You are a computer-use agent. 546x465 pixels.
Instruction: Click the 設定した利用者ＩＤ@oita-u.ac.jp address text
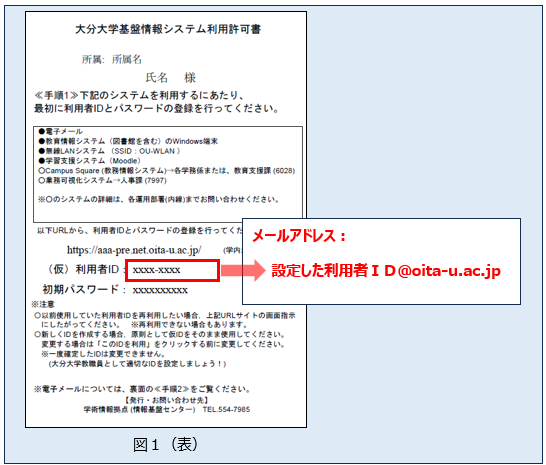pos(386,271)
